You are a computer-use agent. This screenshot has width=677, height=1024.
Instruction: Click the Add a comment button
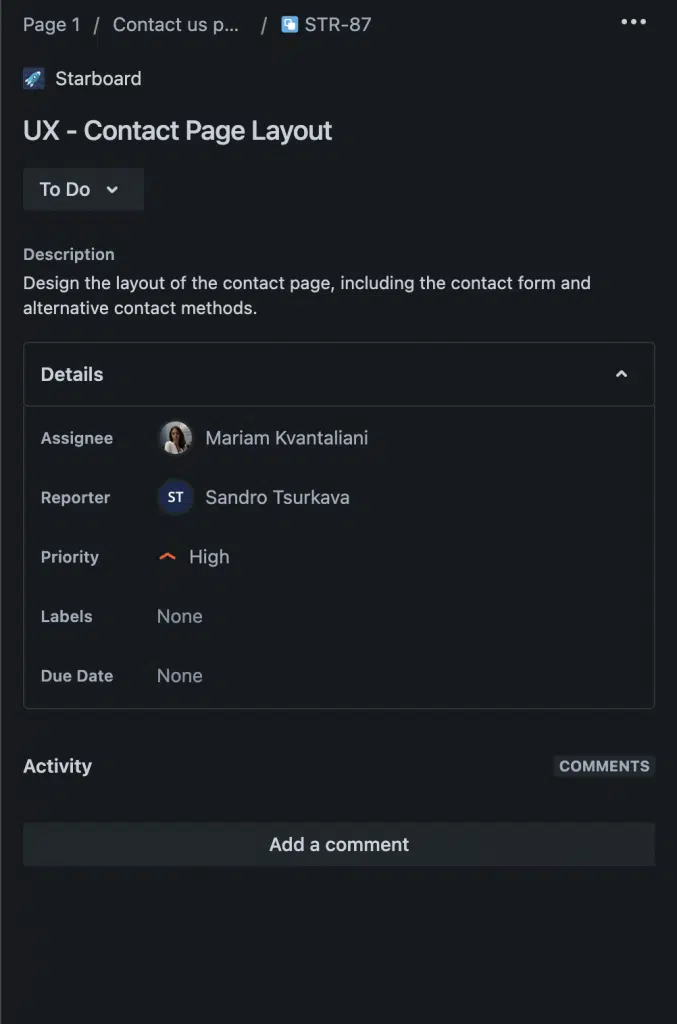[339, 844]
